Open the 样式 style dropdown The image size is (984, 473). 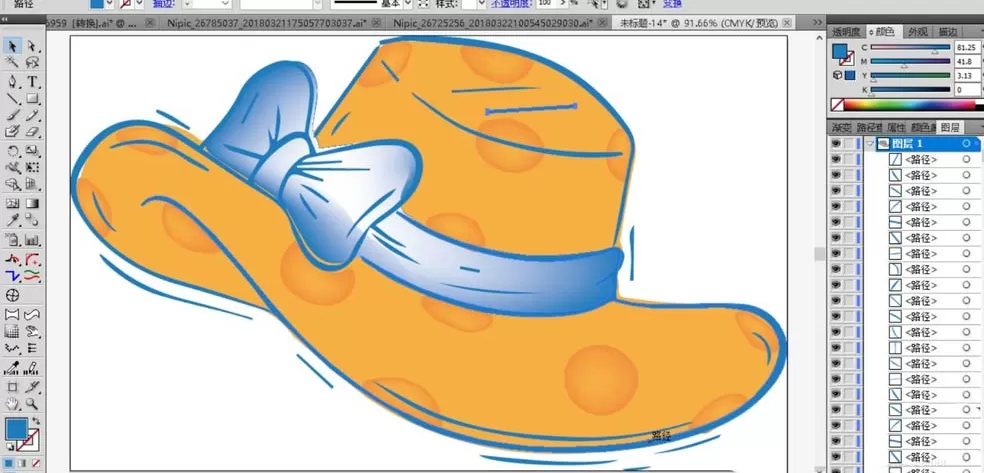(481, 4)
